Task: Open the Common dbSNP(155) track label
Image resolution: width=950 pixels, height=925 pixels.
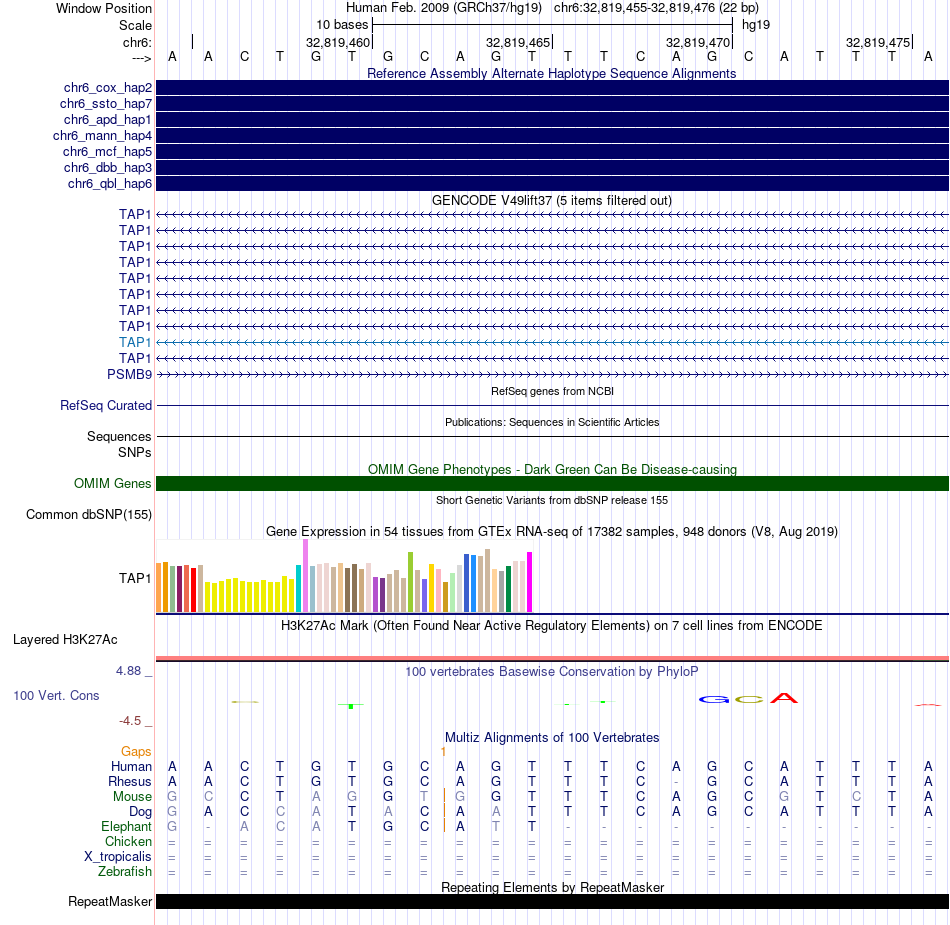Action: coord(89,514)
